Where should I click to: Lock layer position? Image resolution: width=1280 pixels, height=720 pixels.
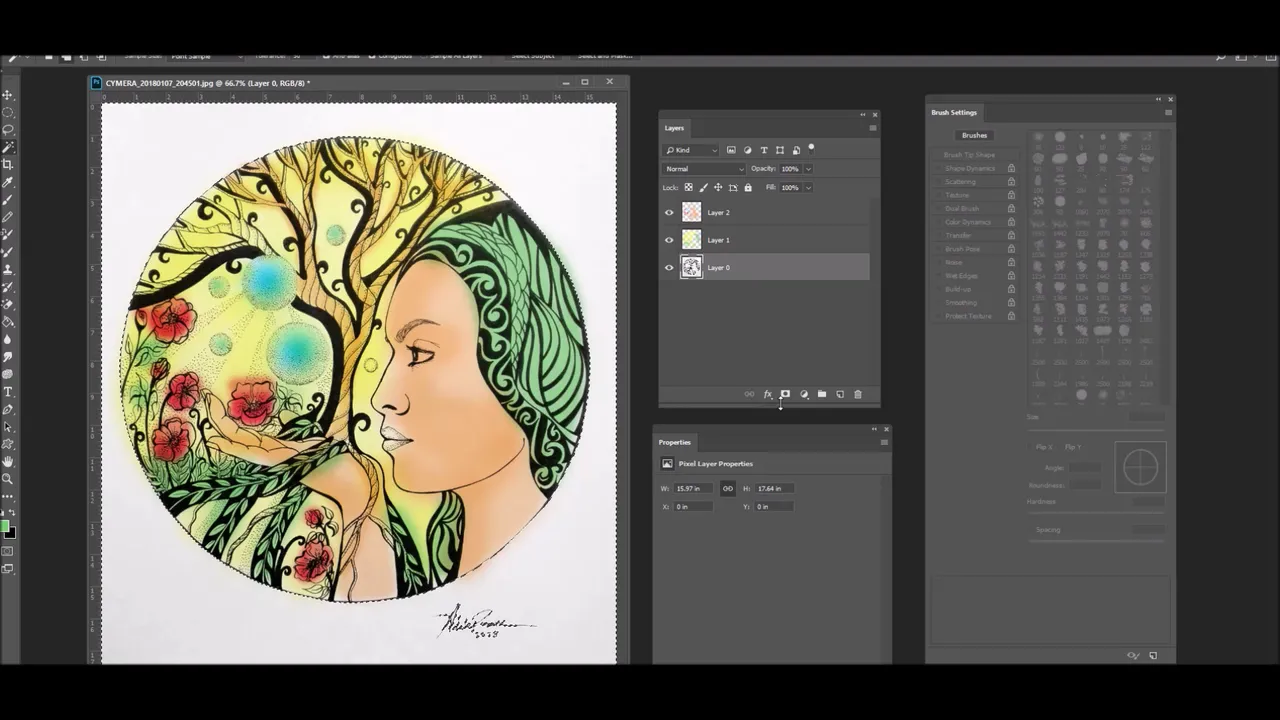click(x=718, y=187)
